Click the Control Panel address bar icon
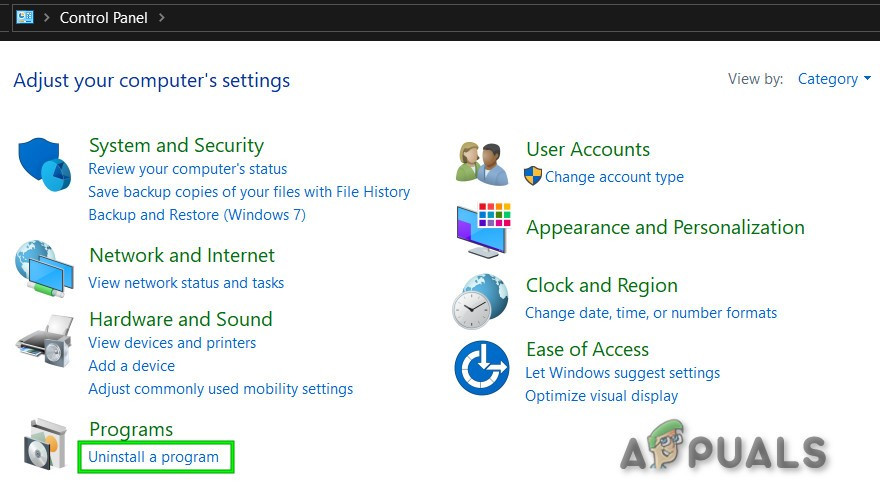 point(25,17)
